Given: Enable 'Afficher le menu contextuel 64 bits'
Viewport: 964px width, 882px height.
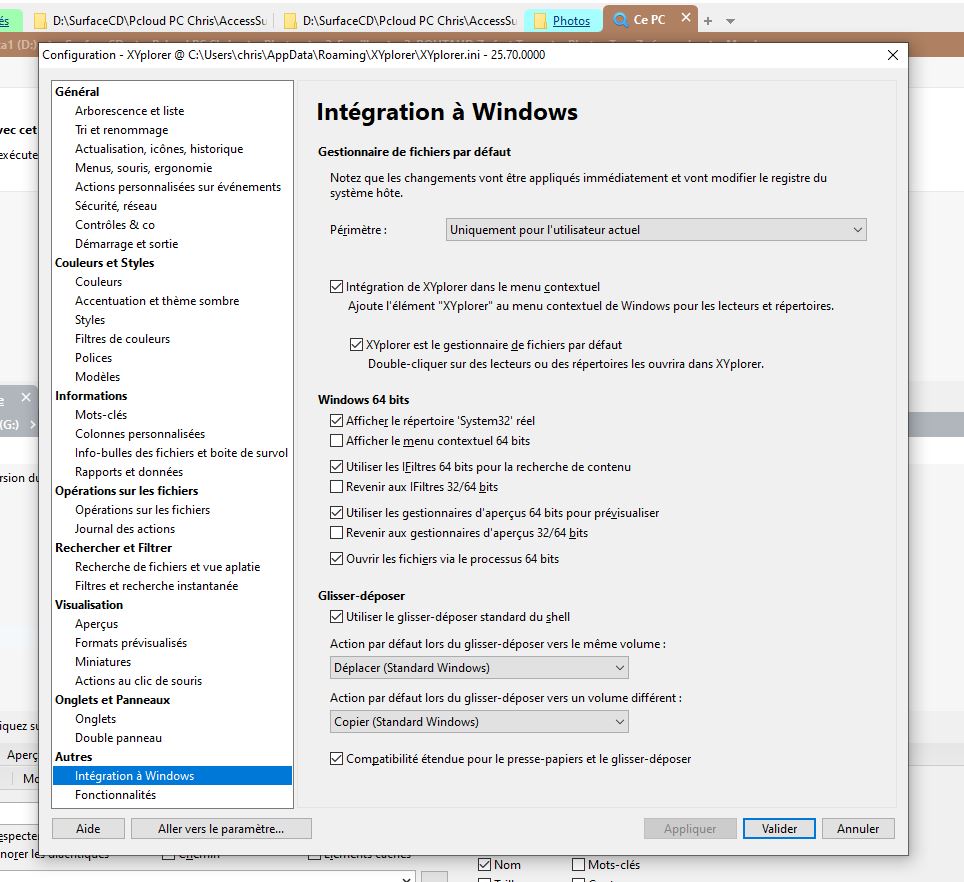Looking at the screenshot, I should coord(338,440).
